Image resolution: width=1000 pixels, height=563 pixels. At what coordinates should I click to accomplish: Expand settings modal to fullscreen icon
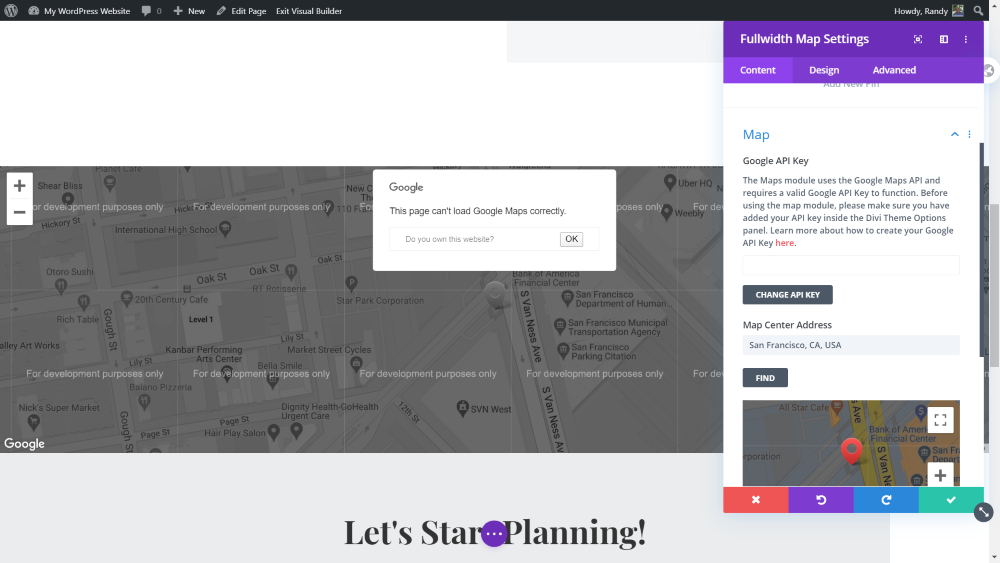tap(918, 39)
